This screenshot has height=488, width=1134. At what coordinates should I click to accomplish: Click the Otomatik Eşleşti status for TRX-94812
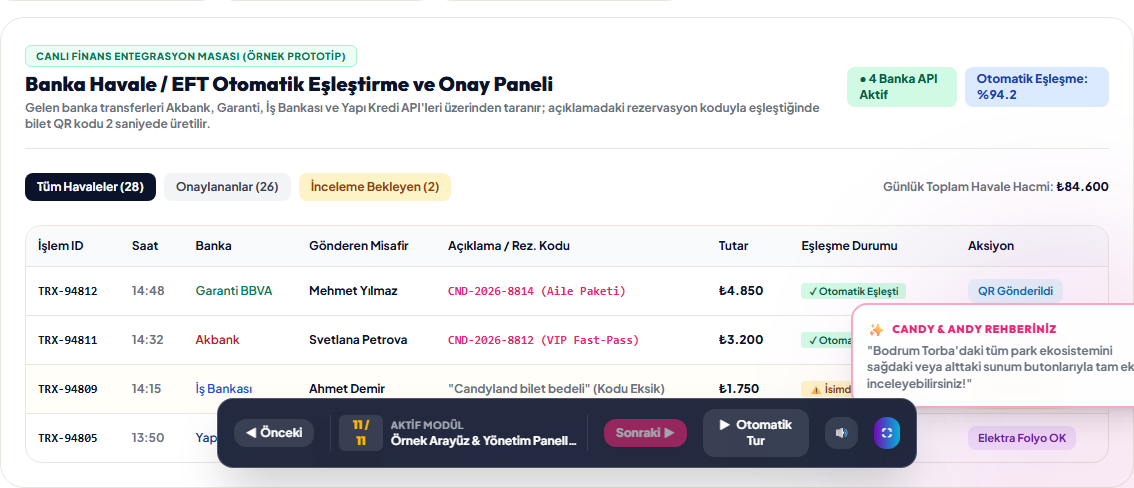tap(853, 291)
